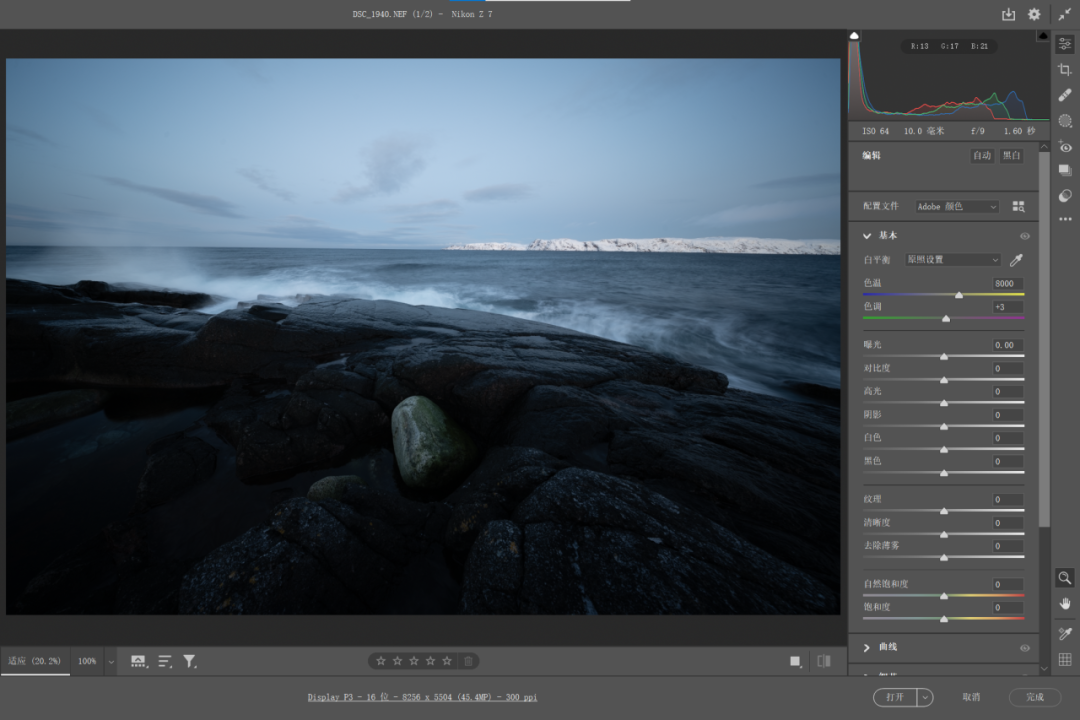Click the 曝光 exposure slider handle
This screenshot has height=720, width=1080.
pyautogui.click(x=943, y=356)
